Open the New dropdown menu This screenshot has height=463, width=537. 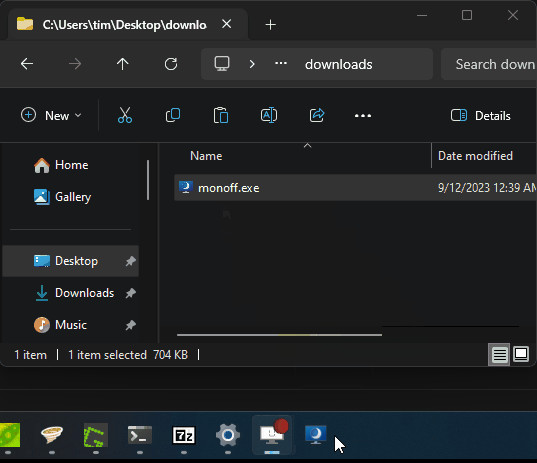coord(51,115)
